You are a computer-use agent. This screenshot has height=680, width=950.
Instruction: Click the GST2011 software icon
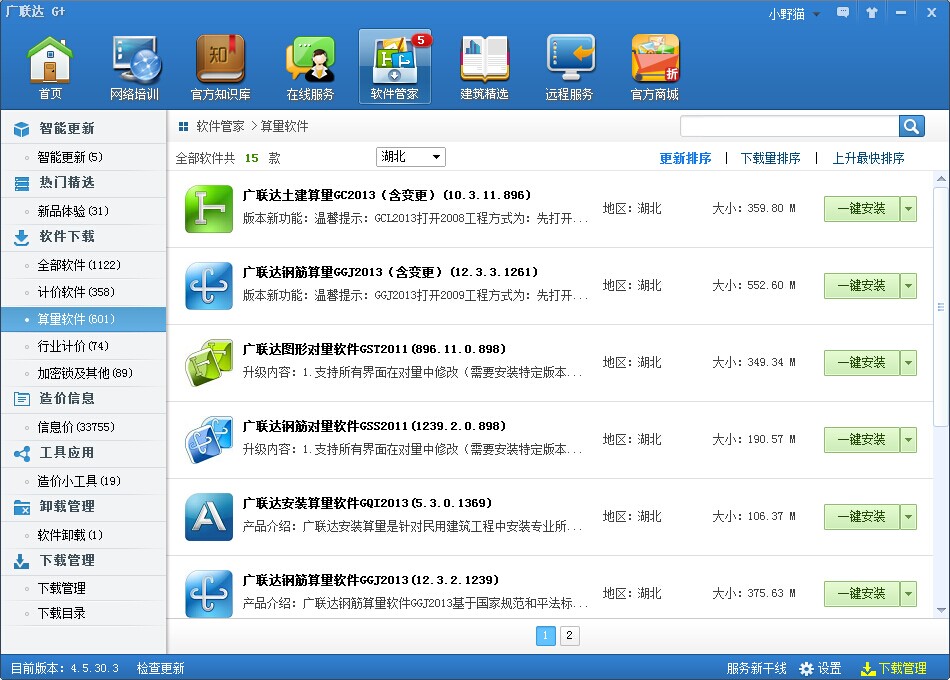point(208,363)
